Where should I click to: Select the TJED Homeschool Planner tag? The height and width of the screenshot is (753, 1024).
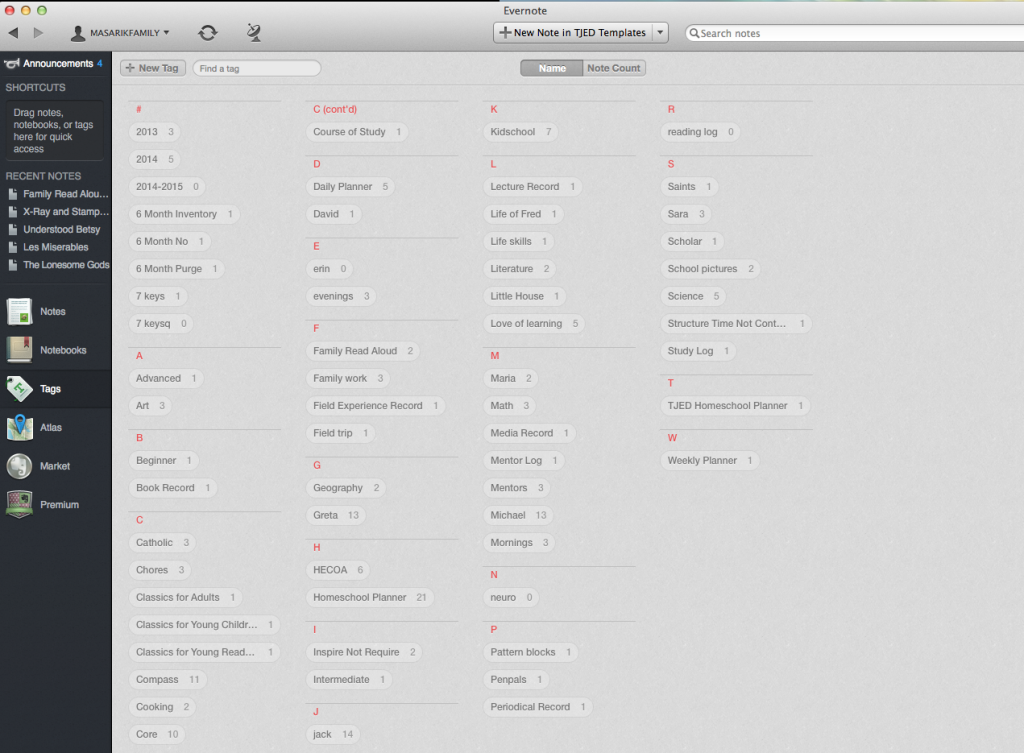click(735, 406)
